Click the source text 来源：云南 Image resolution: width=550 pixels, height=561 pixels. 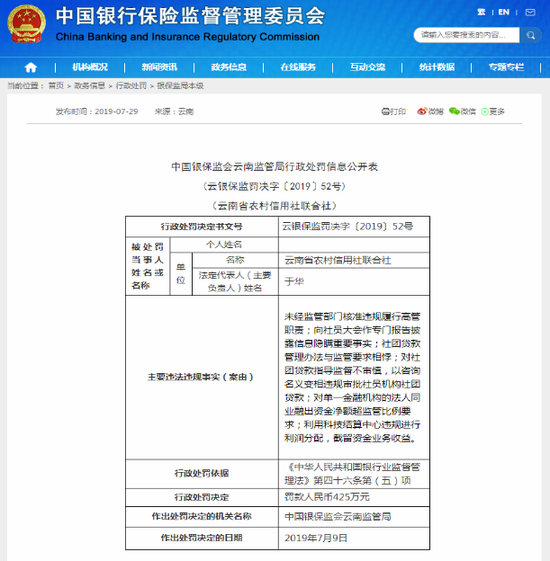click(x=174, y=112)
